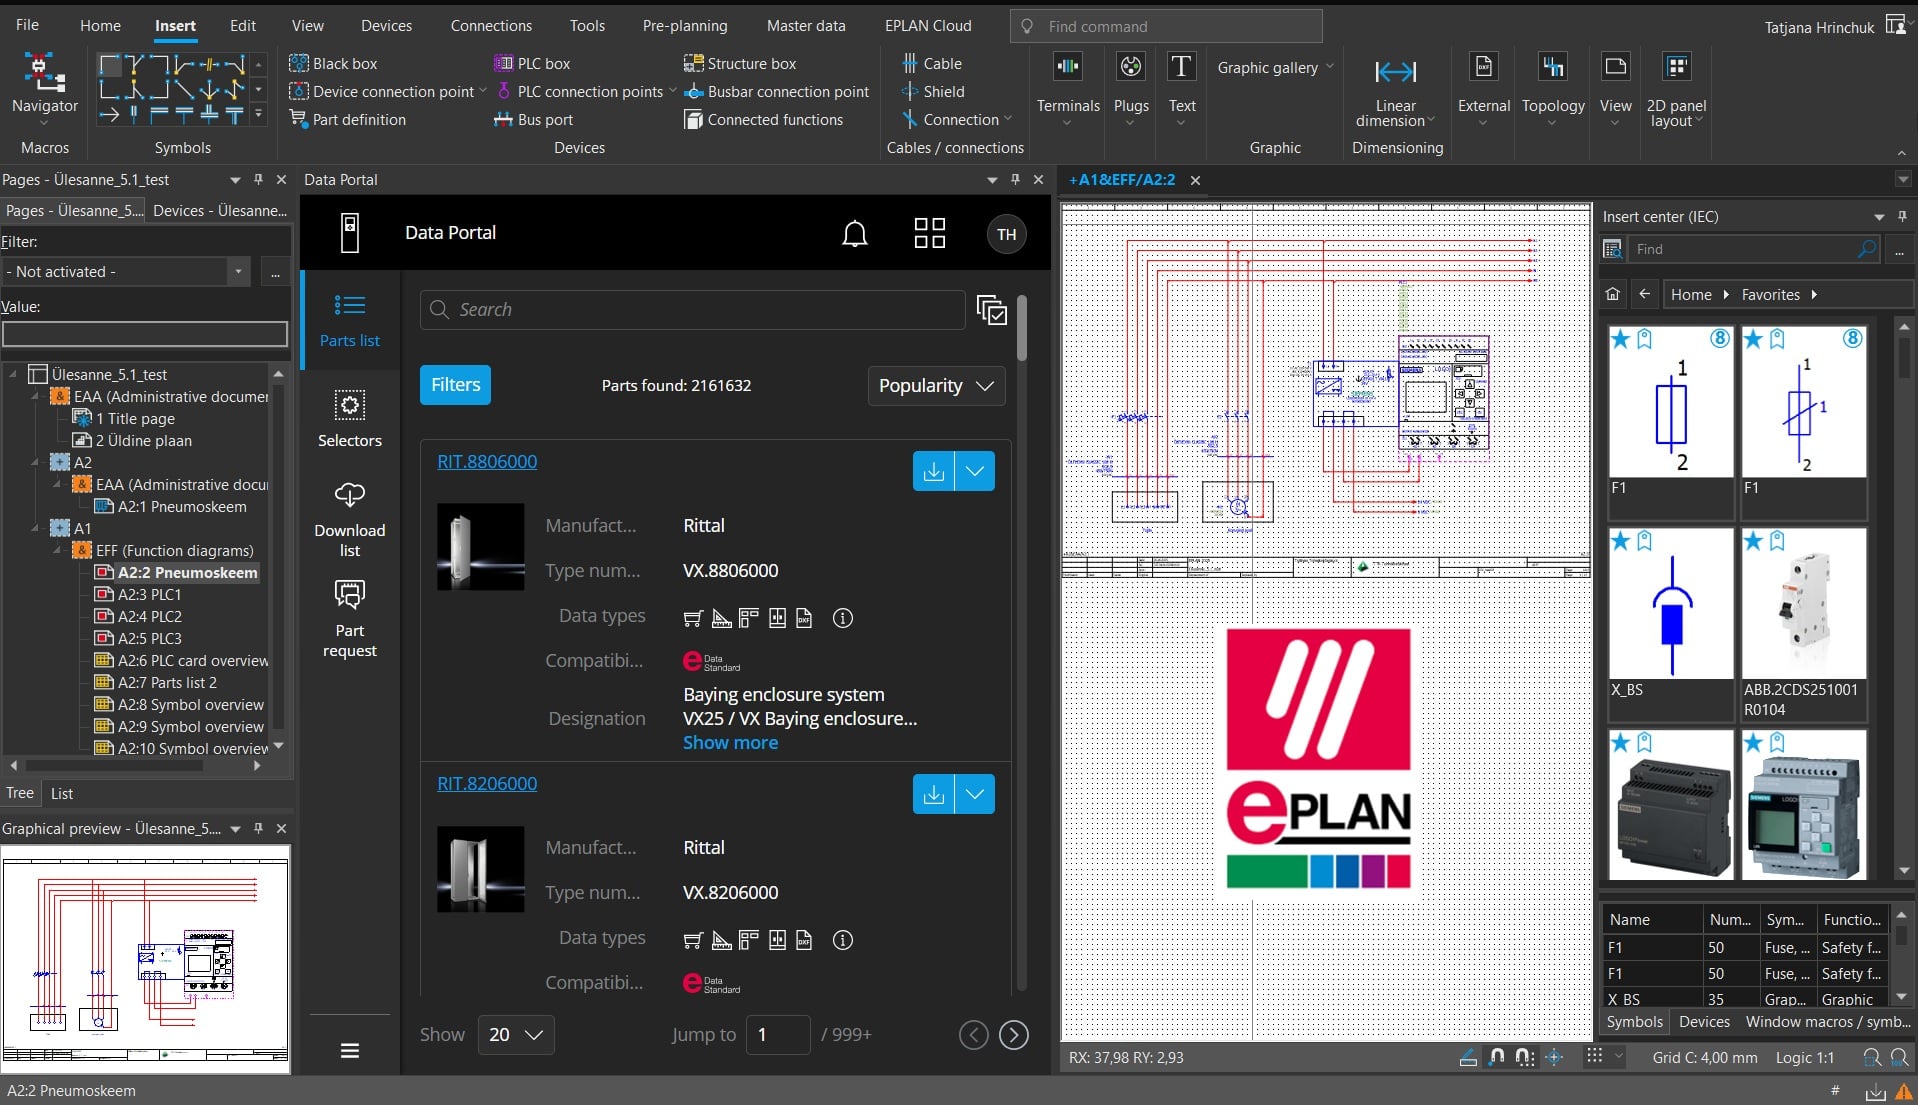Open the Edit ribbon tab
1918x1105 pixels.
[x=242, y=26]
